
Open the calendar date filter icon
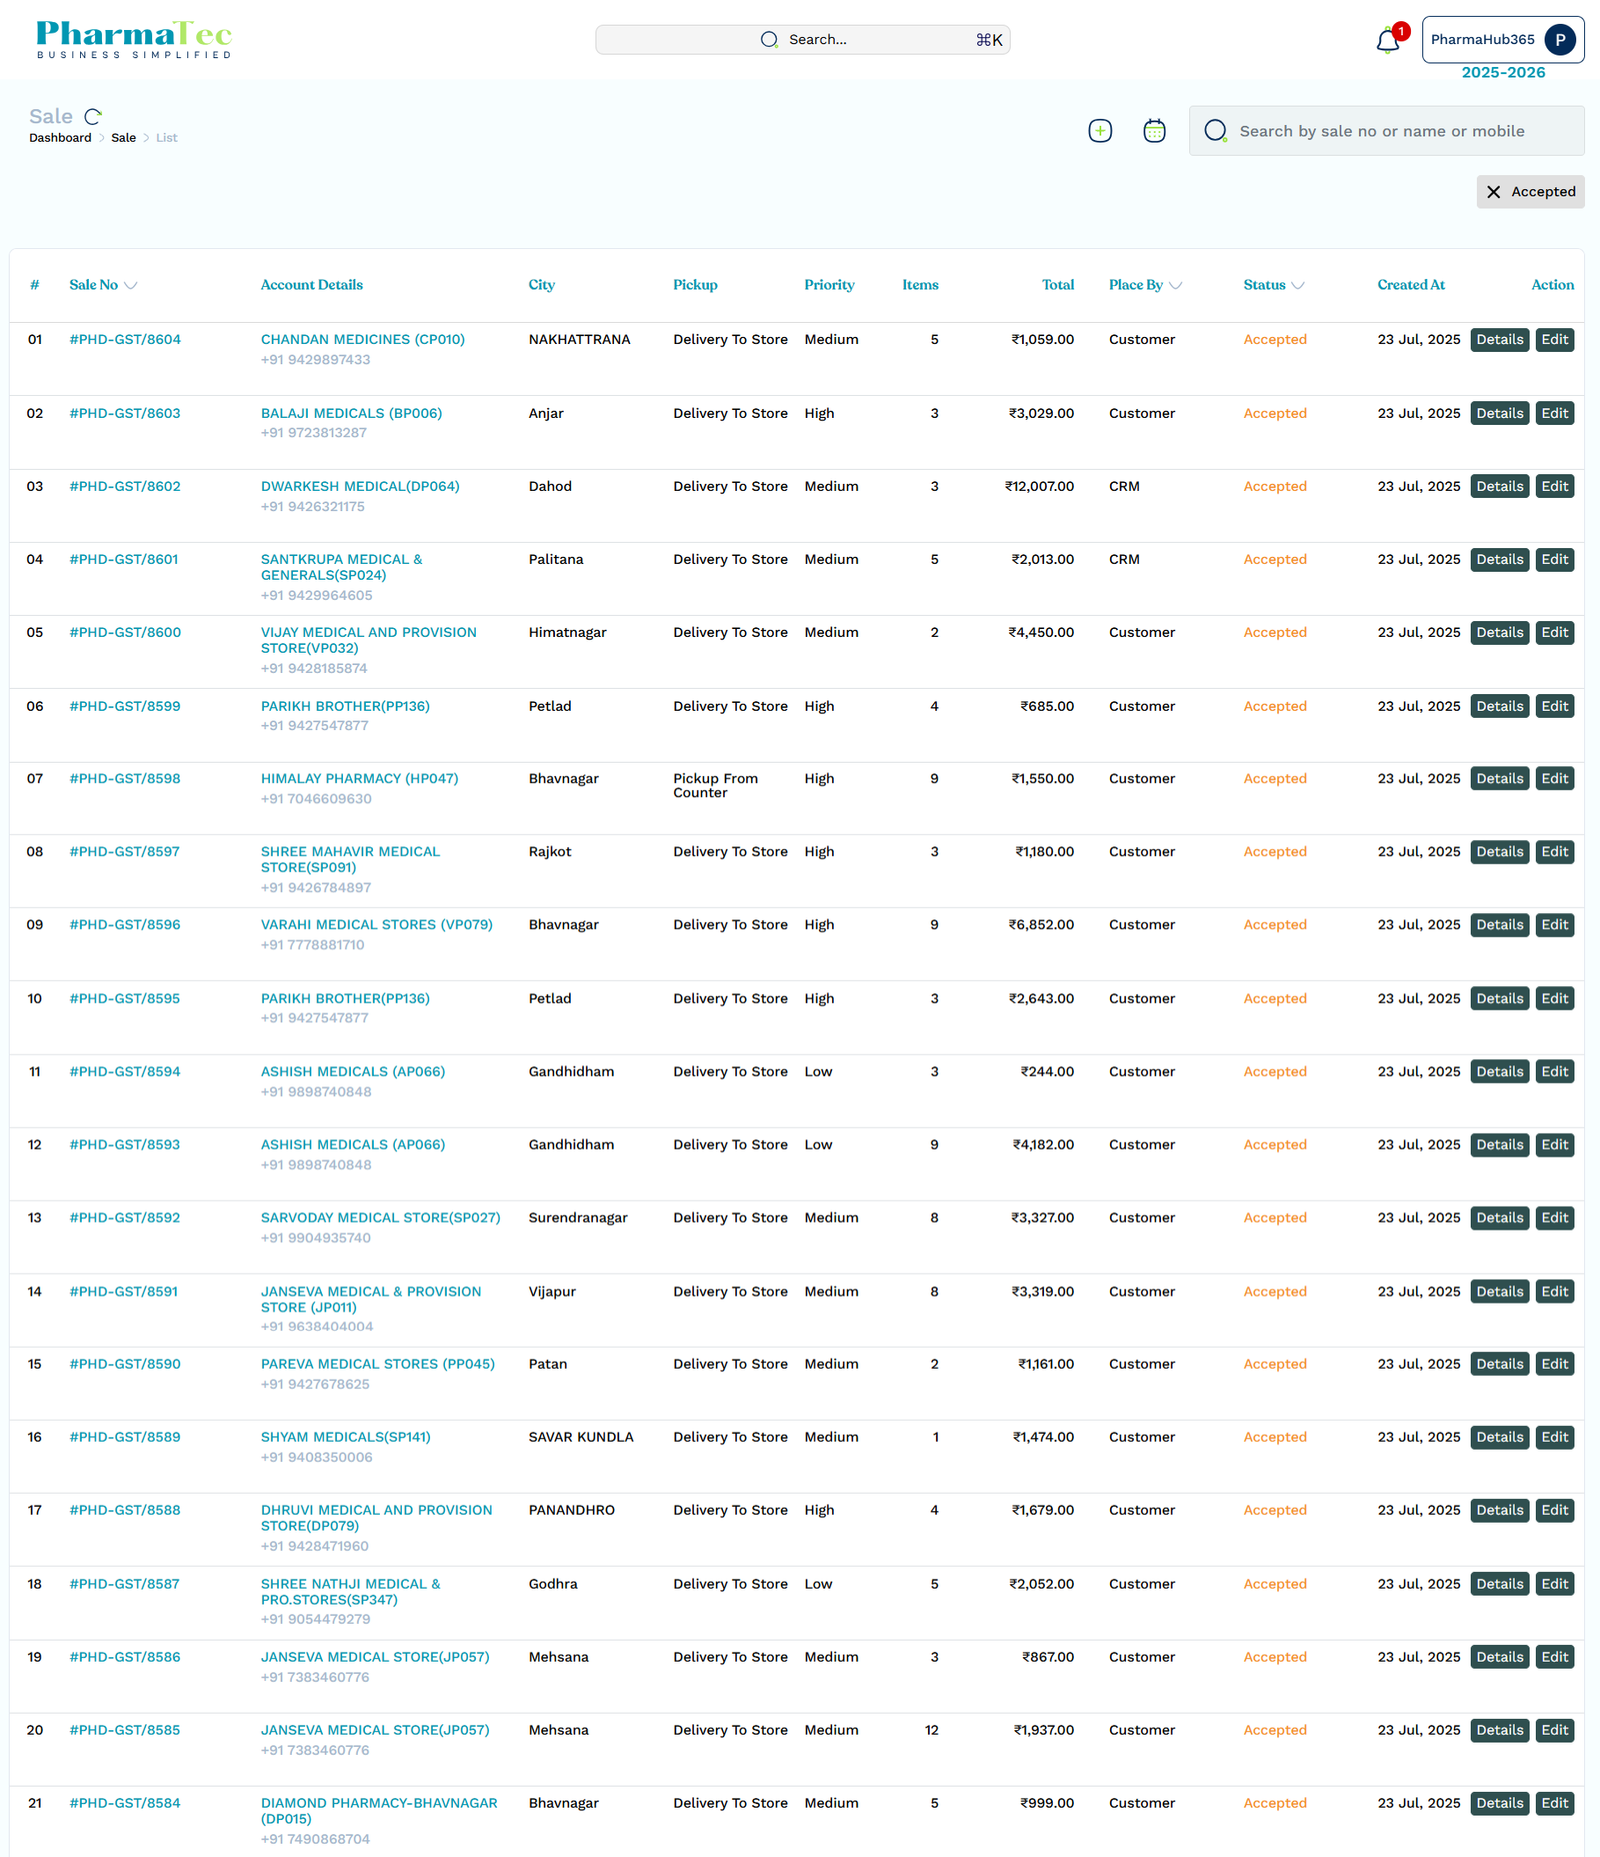1153,130
